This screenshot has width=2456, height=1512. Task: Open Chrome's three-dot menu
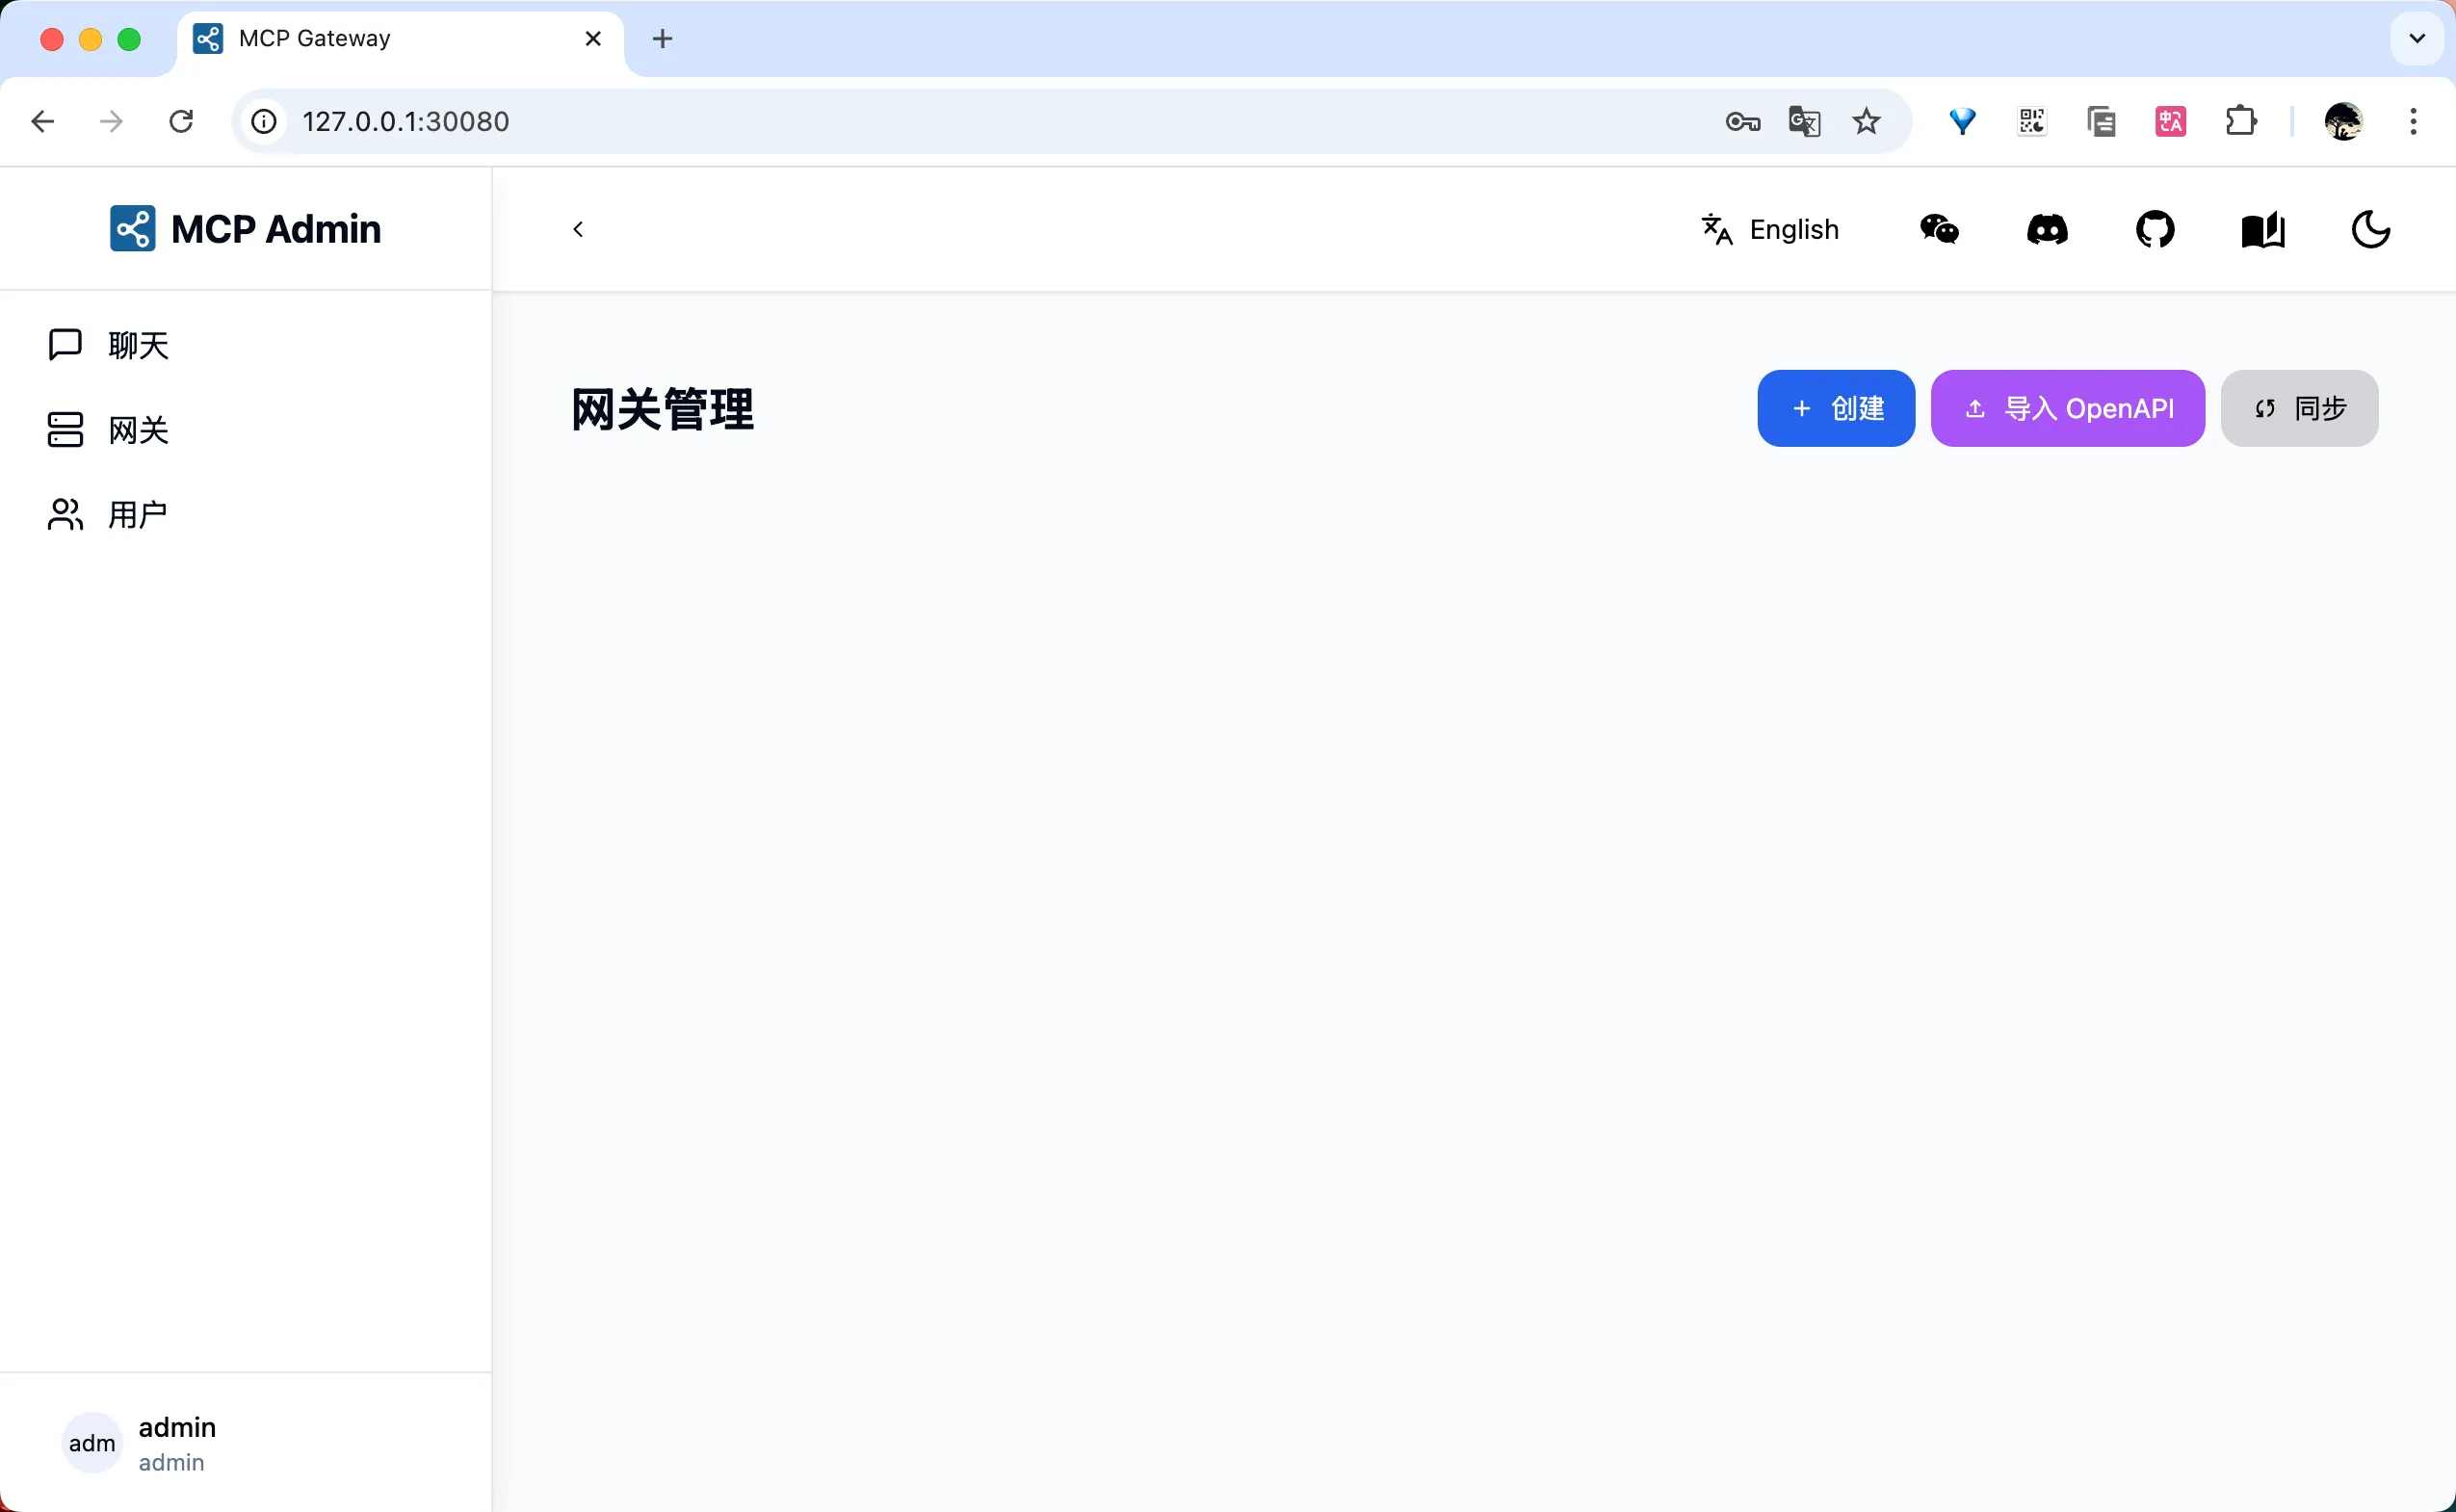click(2413, 121)
